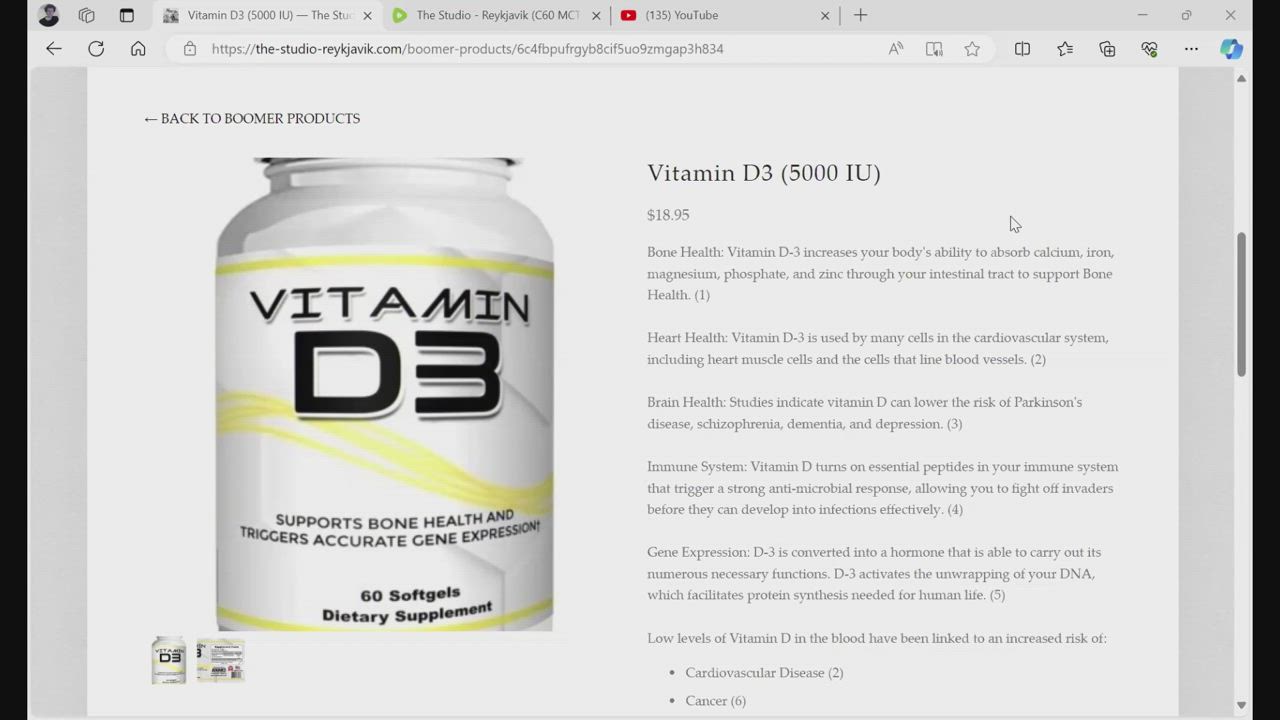Open a new browser tab

pos(860,15)
